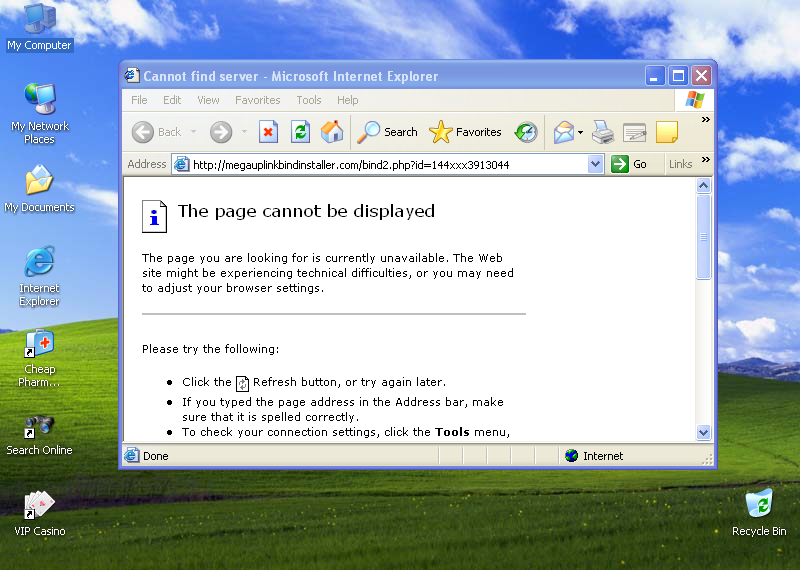Click the Back navigation button
The width and height of the screenshot is (800, 570).
(x=157, y=132)
